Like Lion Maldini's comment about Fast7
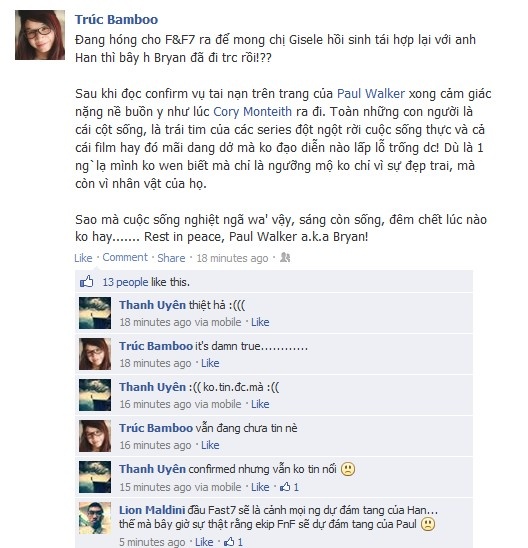 [204, 542]
